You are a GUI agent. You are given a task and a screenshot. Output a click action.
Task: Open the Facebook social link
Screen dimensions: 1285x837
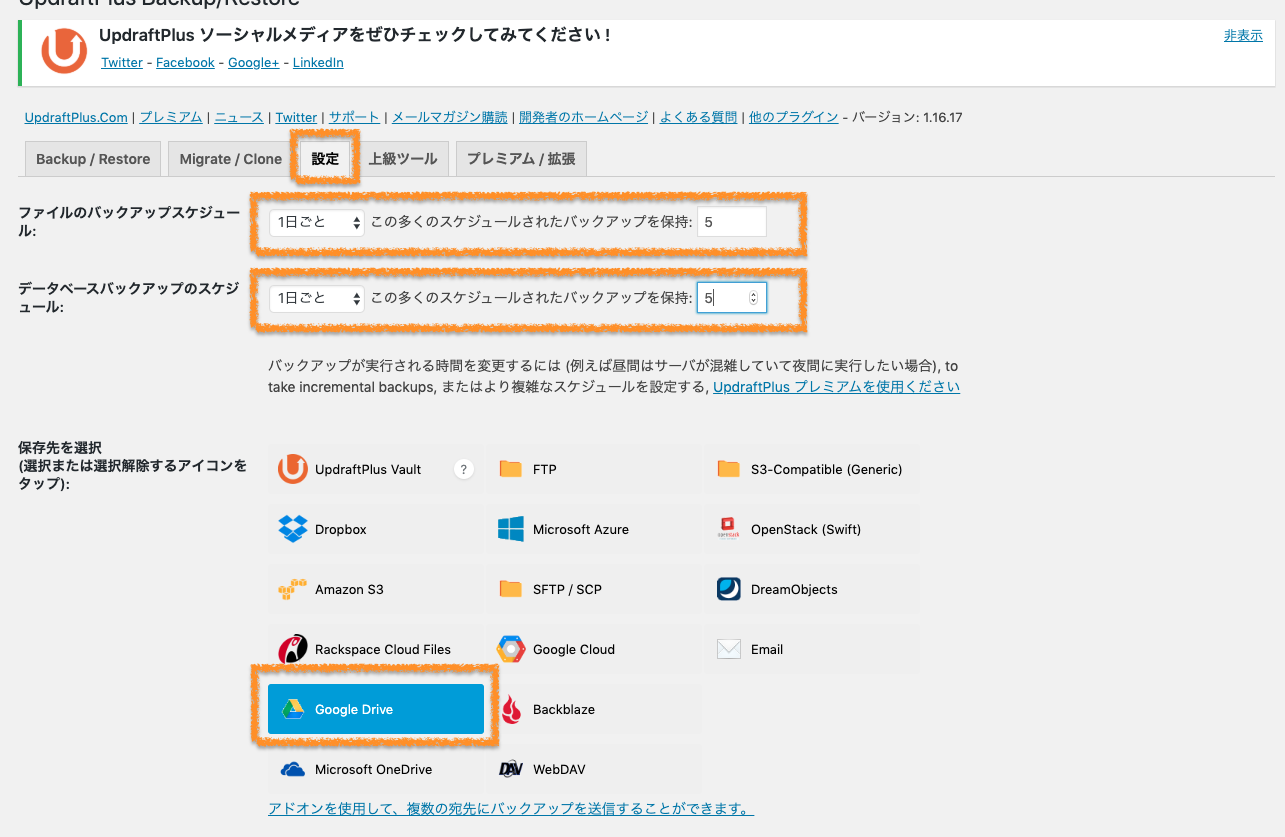[185, 62]
